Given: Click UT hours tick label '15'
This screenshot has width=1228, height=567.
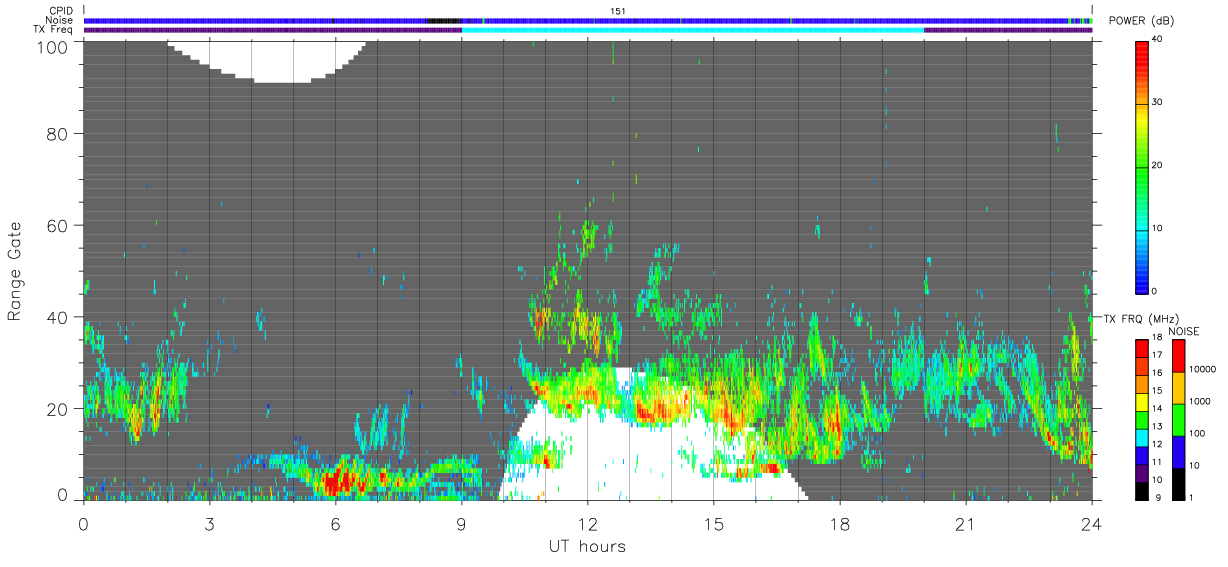Looking at the screenshot, I should pos(713,524).
